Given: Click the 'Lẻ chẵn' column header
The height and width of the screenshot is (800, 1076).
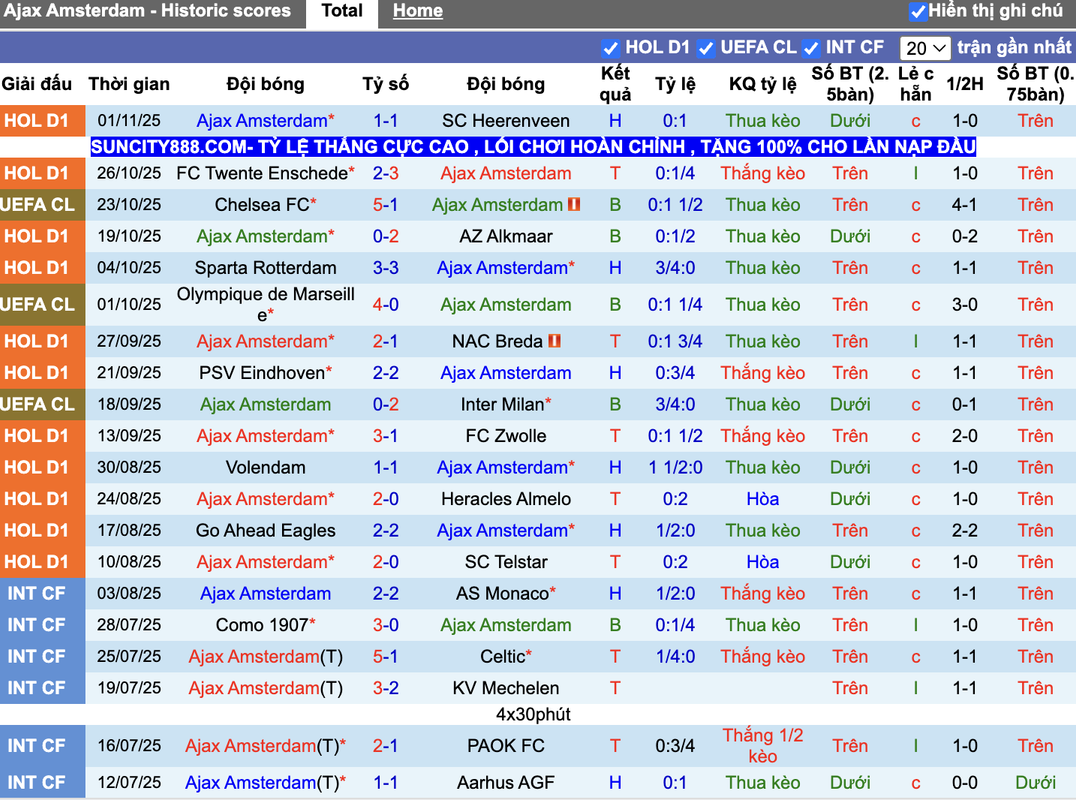Looking at the screenshot, I should coord(916,84).
